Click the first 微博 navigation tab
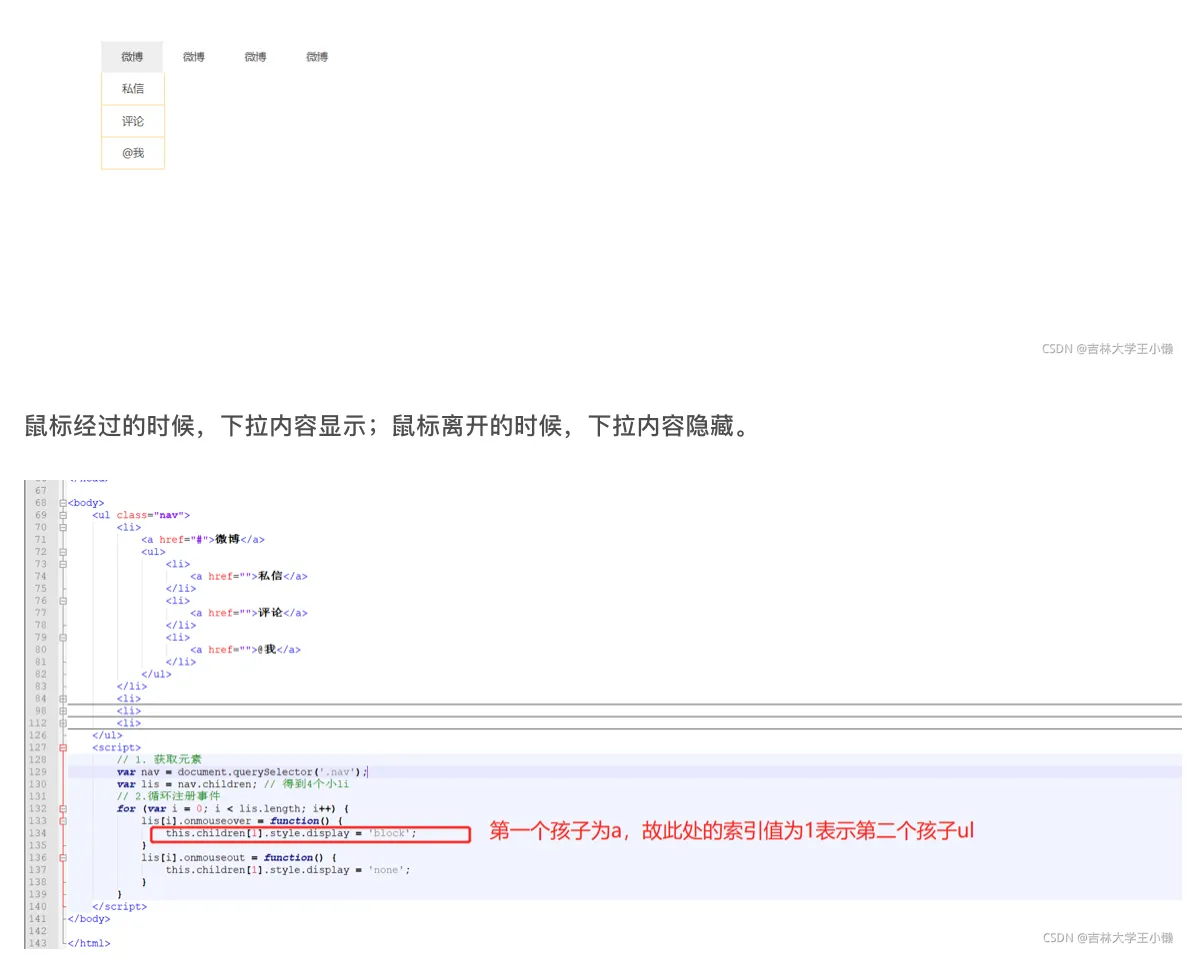This screenshot has height=972, width=1190. coord(131,57)
